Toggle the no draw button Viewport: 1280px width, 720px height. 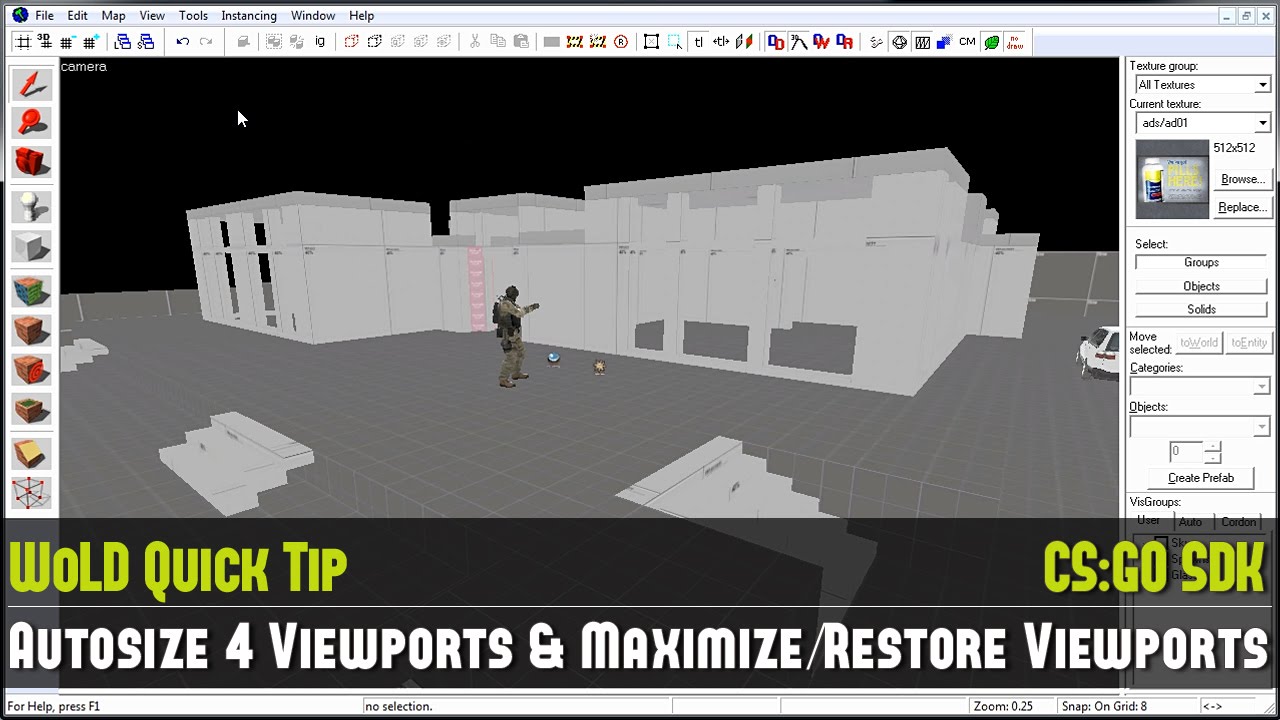(x=1014, y=42)
